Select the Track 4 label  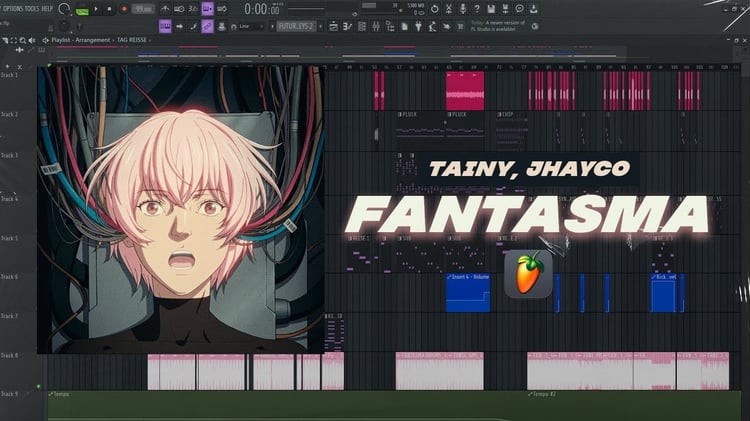coord(9,199)
